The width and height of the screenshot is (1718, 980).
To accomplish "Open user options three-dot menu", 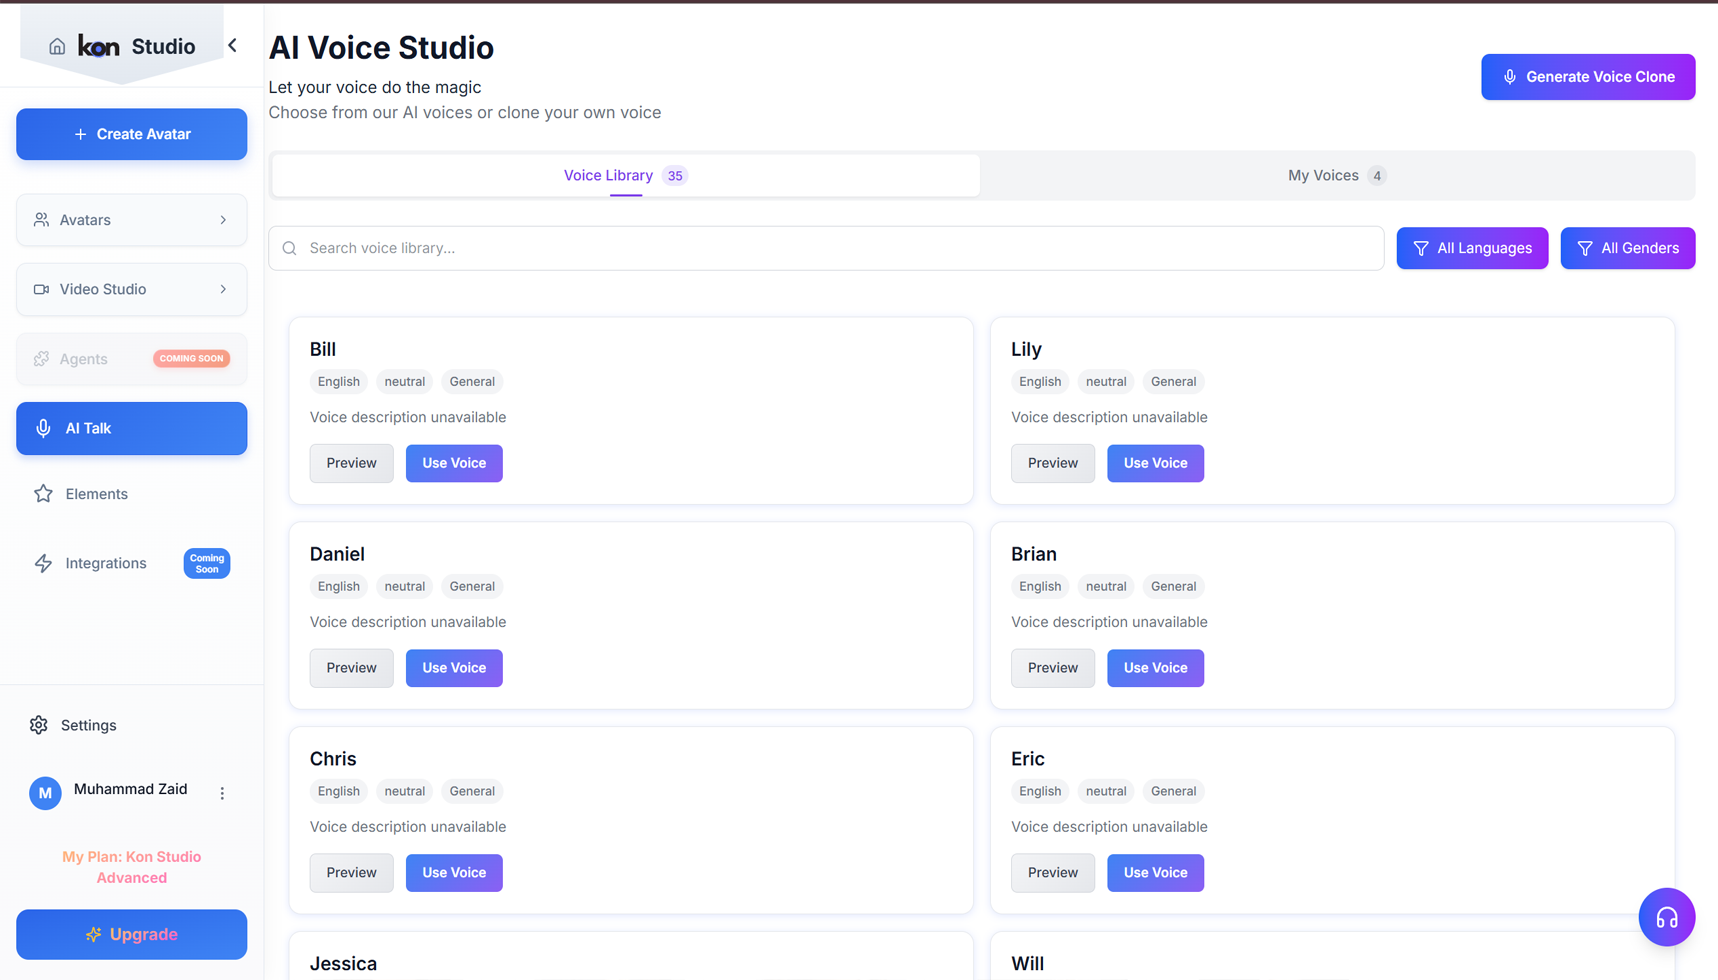I will pyautogui.click(x=222, y=793).
